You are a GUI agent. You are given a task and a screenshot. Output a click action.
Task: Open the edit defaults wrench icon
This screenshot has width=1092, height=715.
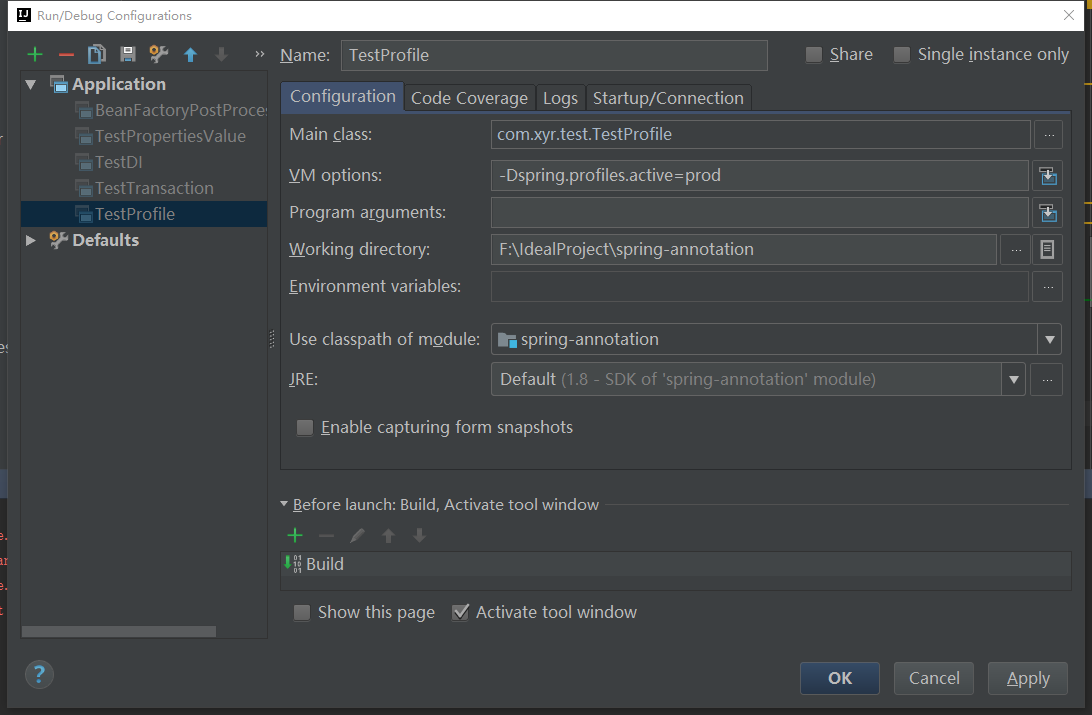point(158,55)
